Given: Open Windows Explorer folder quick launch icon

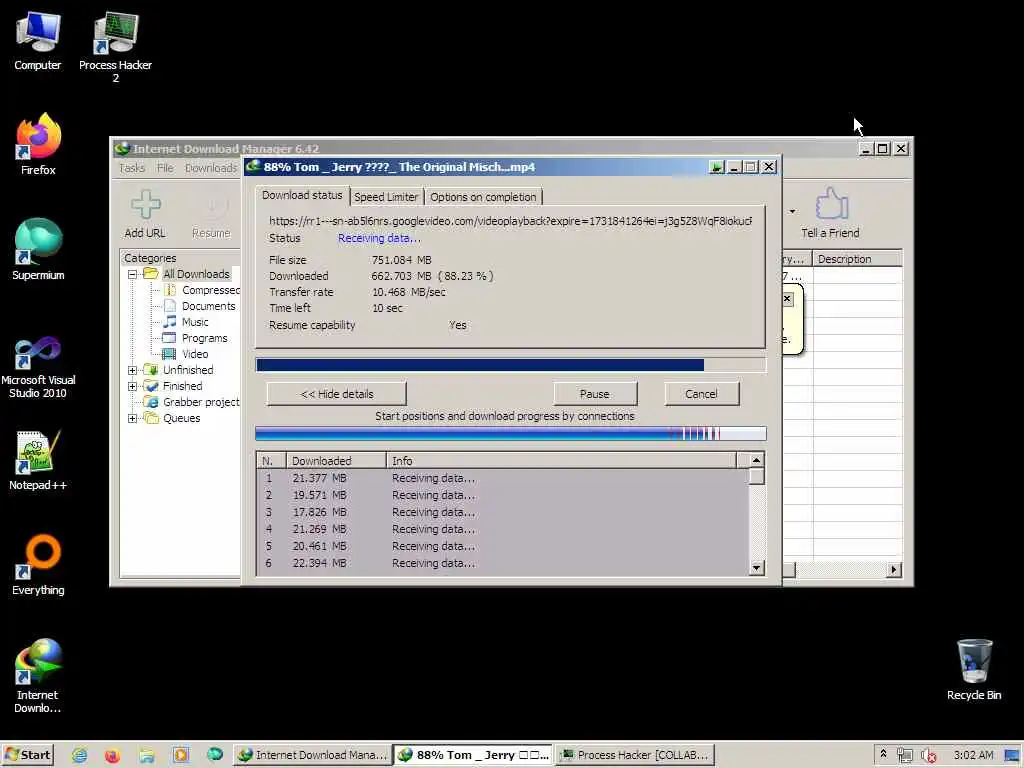Looking at the screenshot, I should click(x=147, y=756).
